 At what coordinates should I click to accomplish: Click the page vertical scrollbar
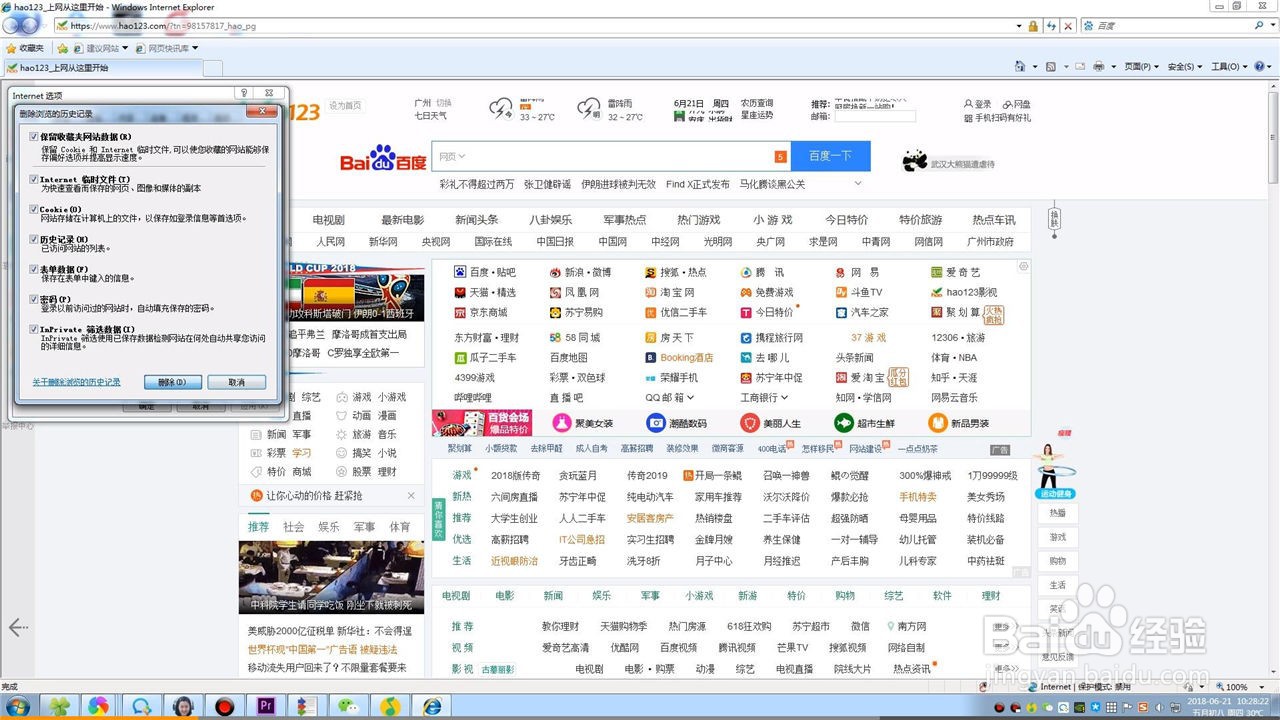click(x=1273, y=380)
